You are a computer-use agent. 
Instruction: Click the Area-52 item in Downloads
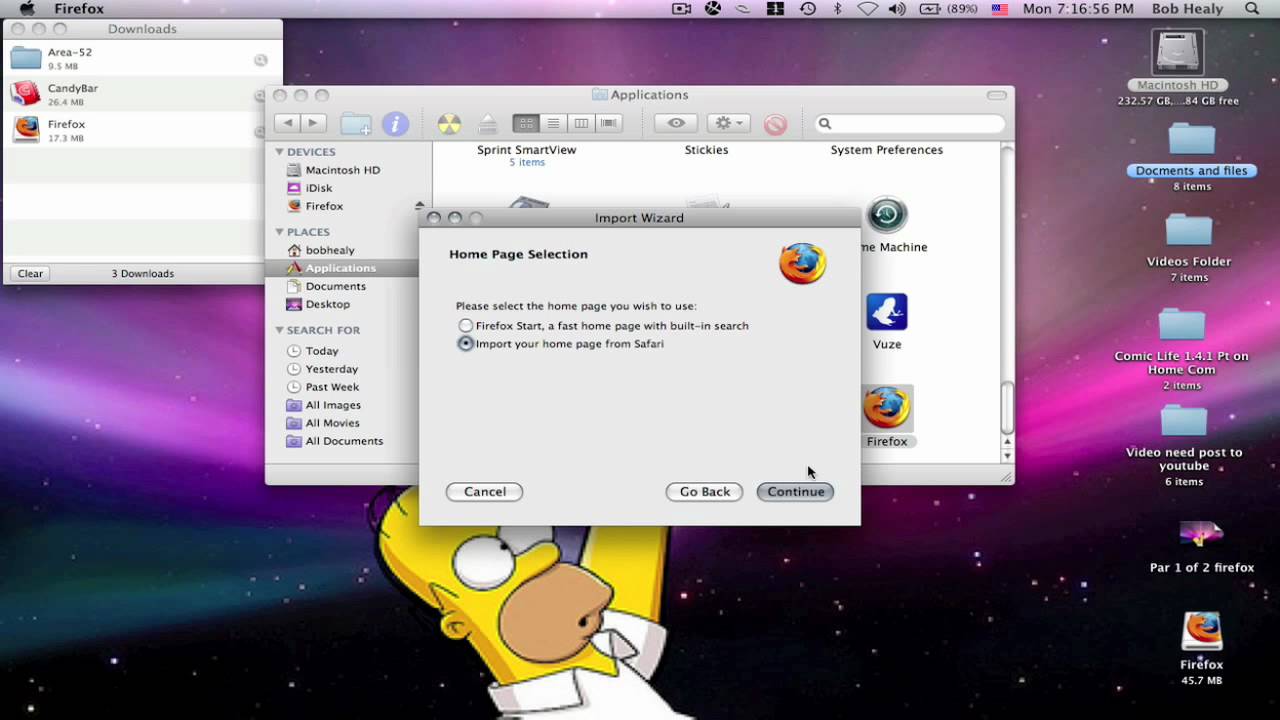142,59
